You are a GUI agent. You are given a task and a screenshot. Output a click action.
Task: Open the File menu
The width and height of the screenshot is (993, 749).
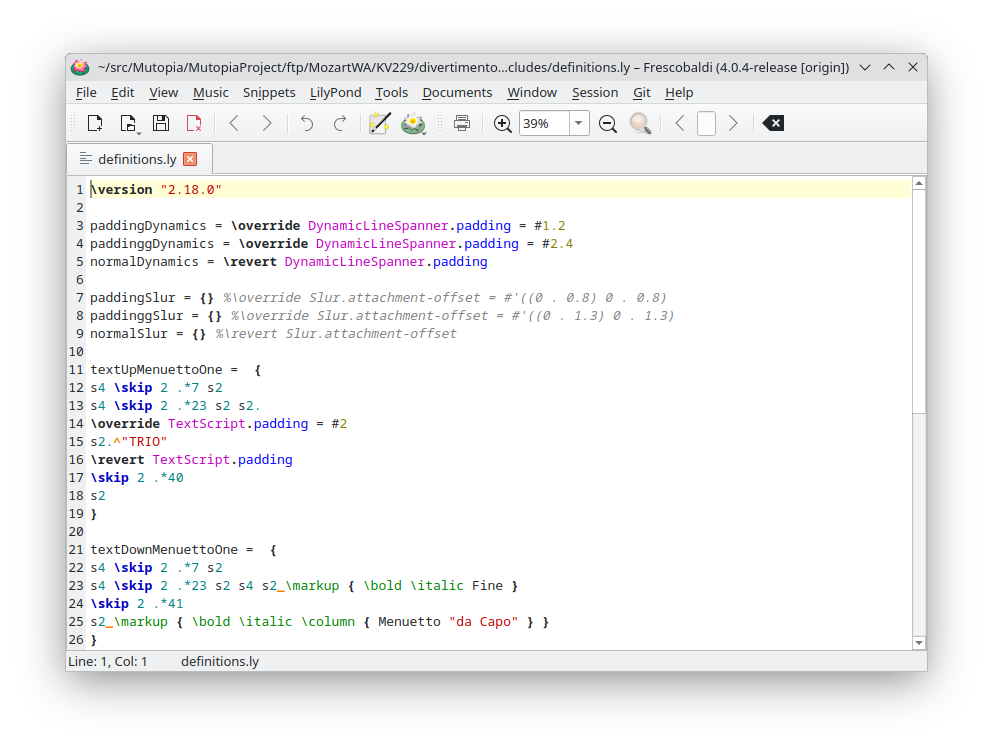[x=86, y=92]
